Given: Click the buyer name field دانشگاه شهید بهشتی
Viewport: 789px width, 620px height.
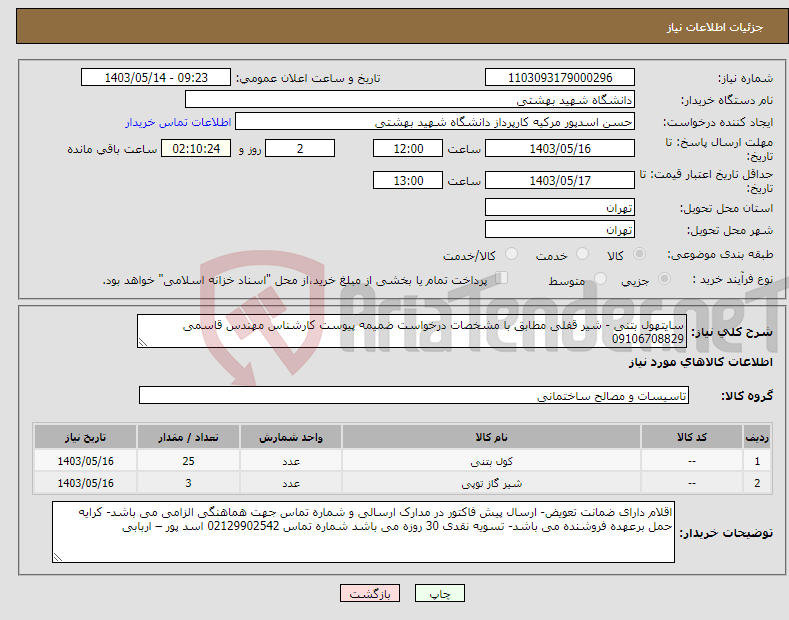Looking at the screenshot, I should 410,100.
